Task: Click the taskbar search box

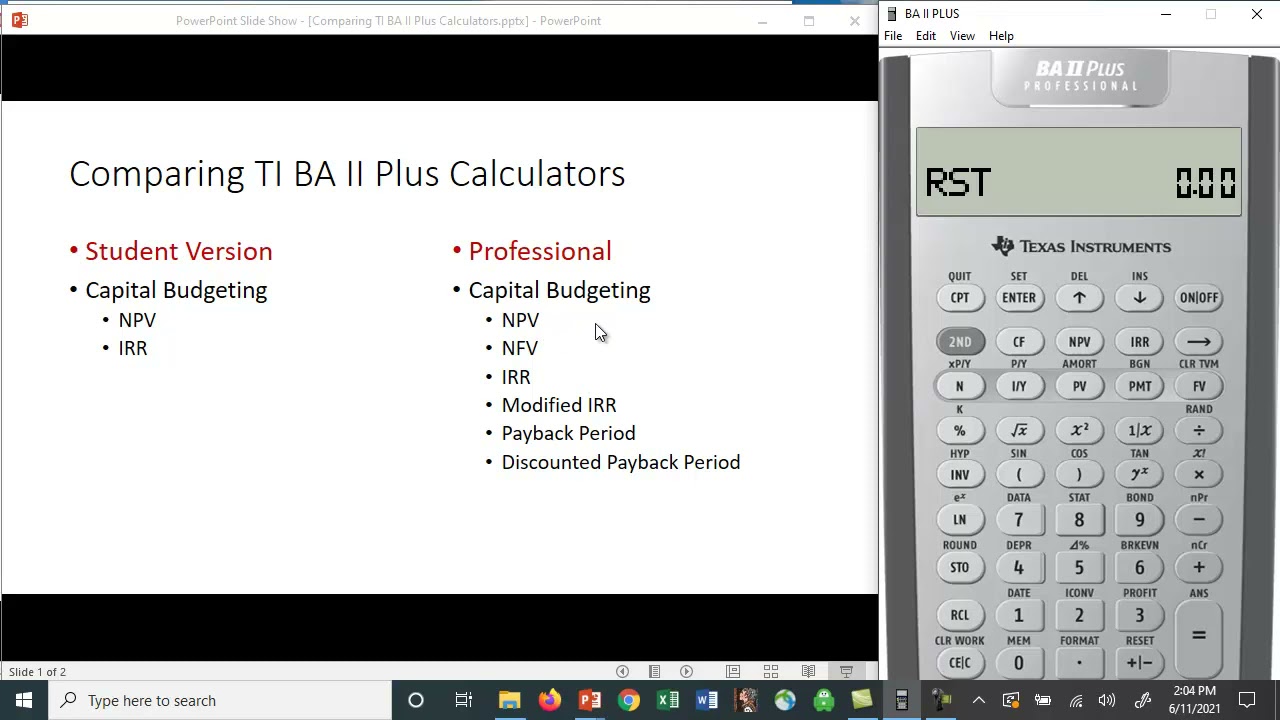Action: tap(220, 700)
